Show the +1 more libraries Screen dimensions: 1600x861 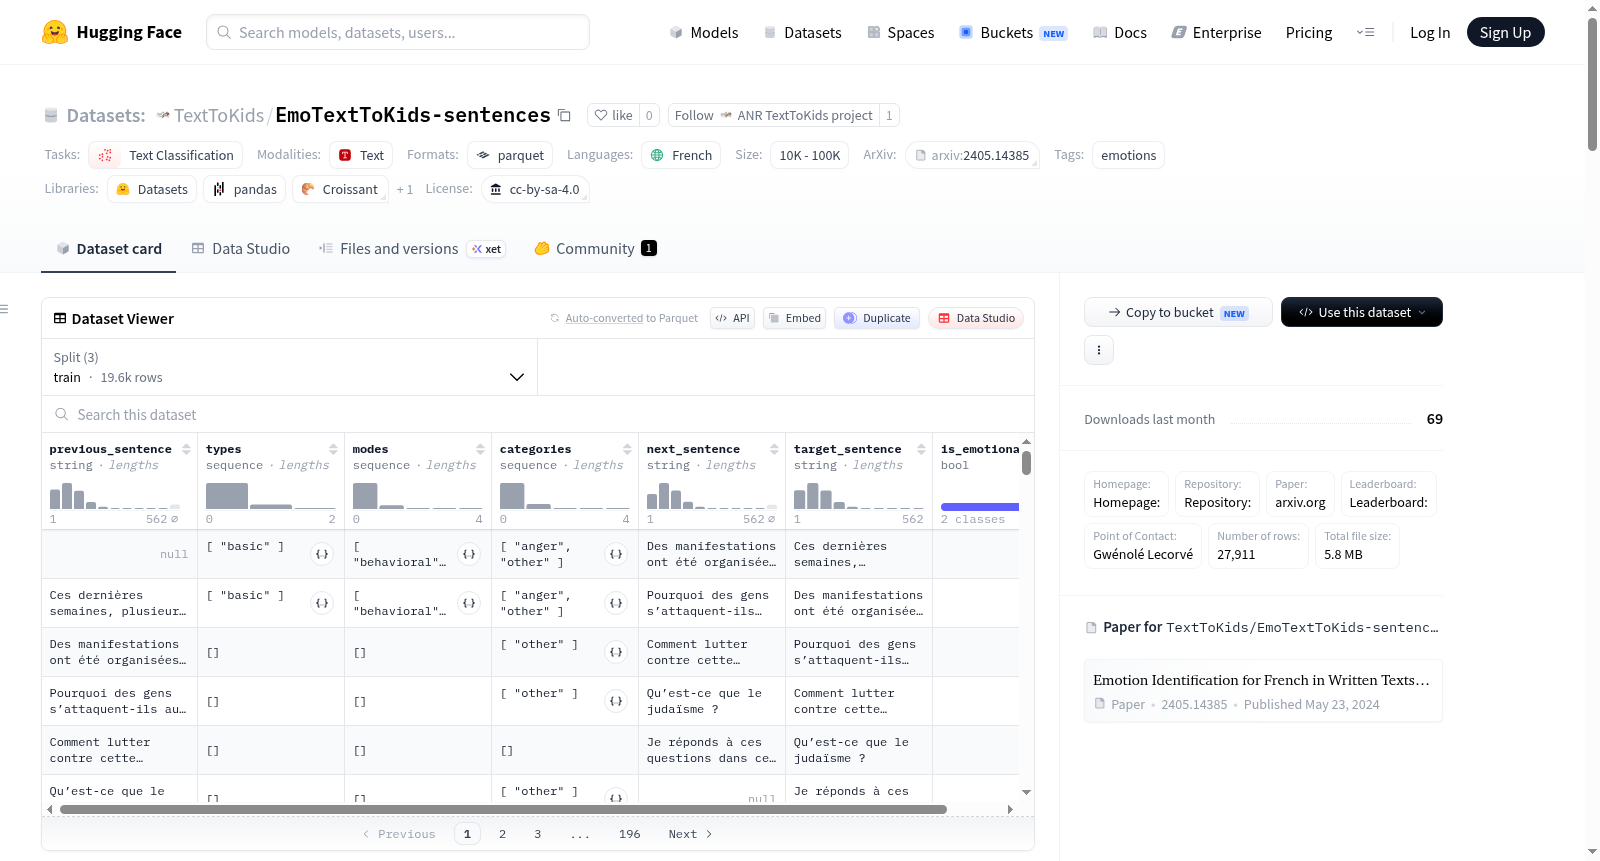pyautogui.click(x=404, y=189)
